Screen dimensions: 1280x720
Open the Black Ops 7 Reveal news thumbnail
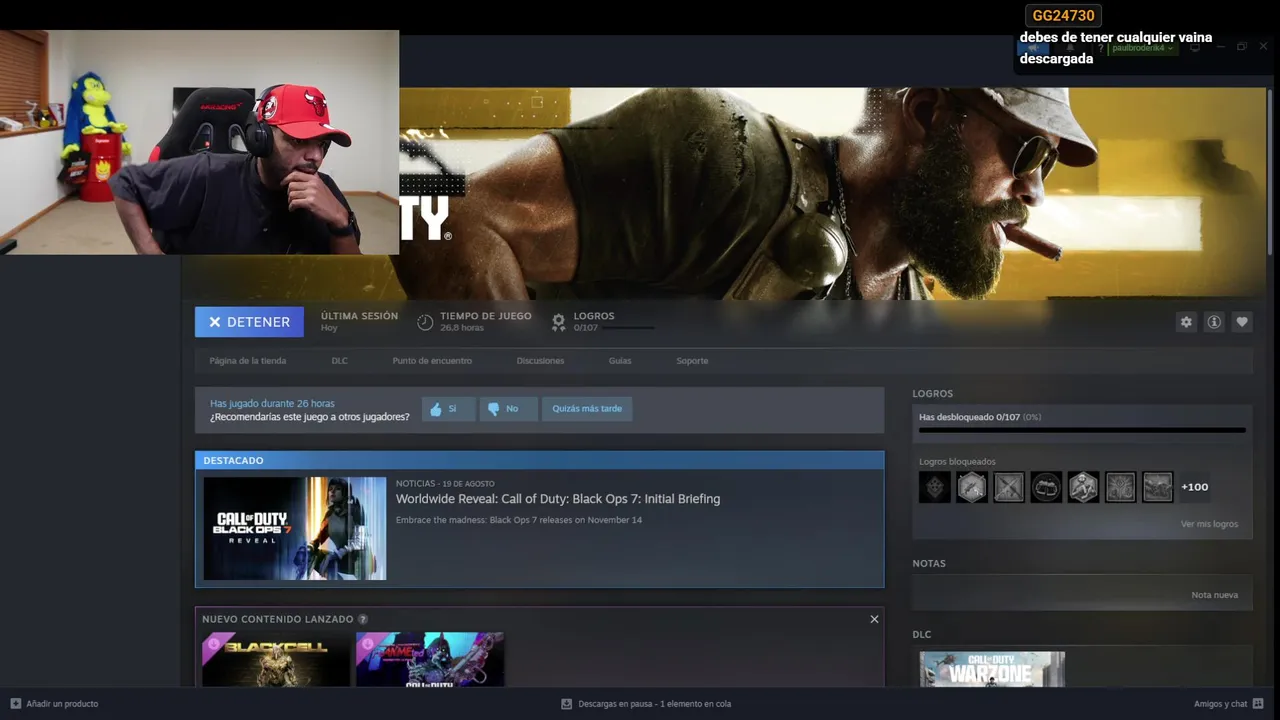295,528
